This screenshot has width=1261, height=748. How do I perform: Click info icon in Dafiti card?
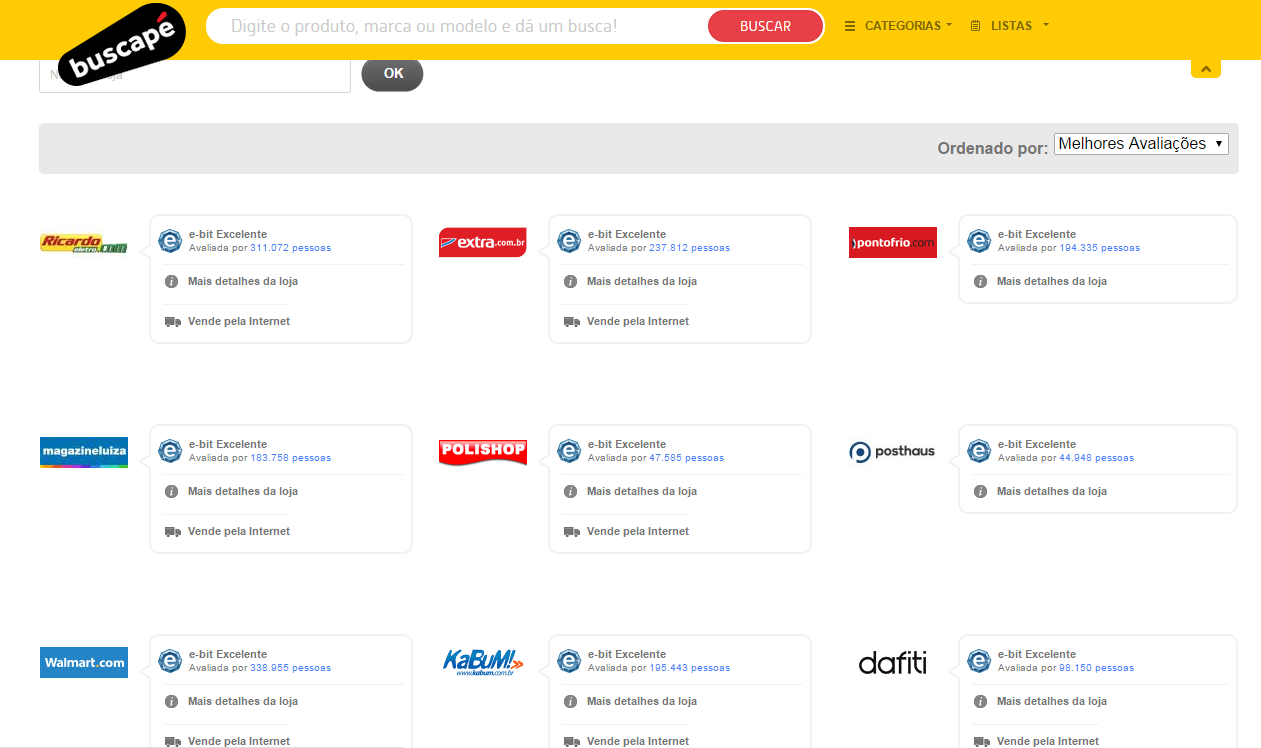tap(980, 702)
